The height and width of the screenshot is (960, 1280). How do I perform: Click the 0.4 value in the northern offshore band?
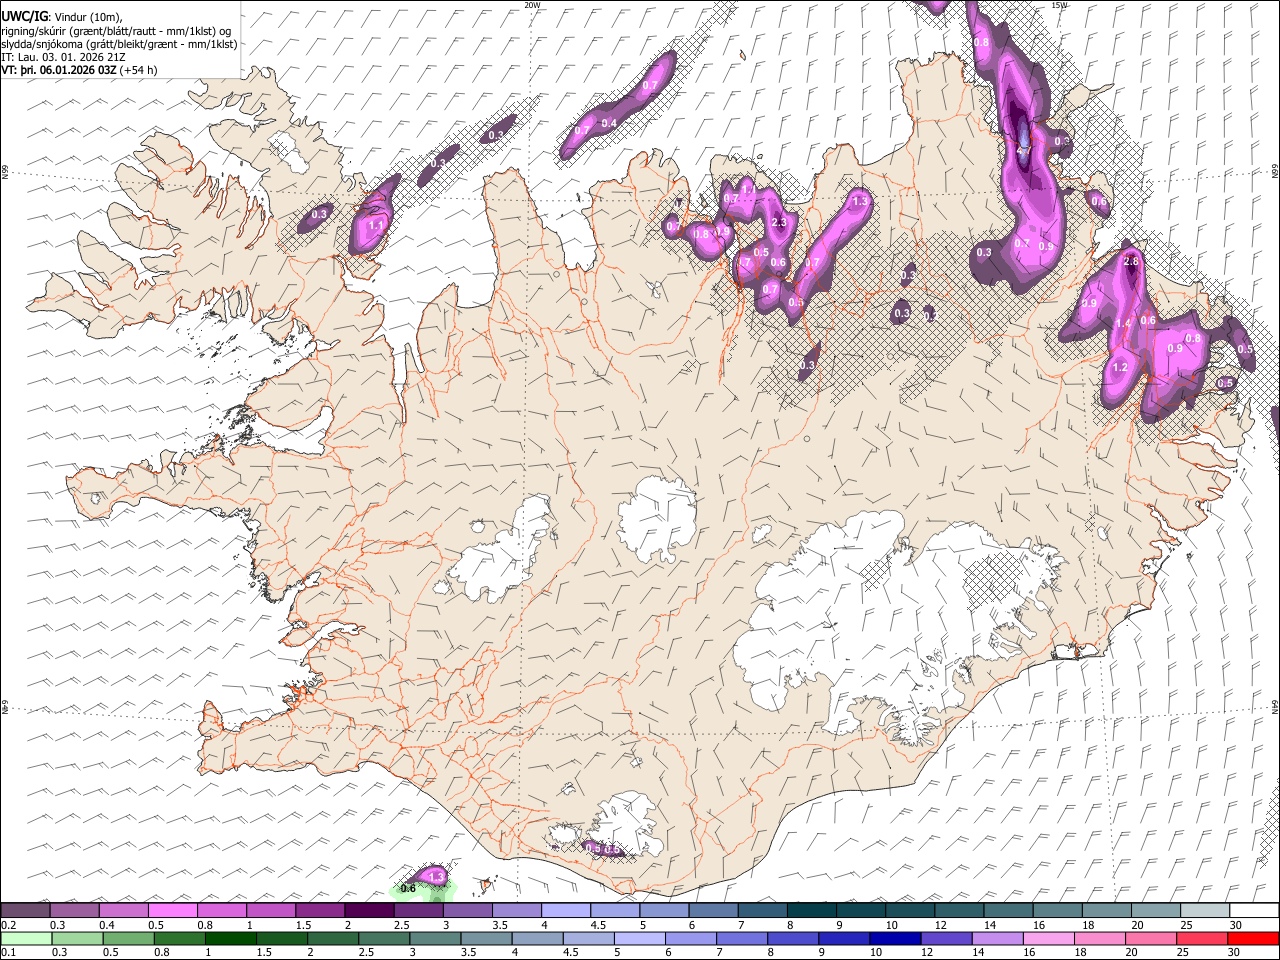pyautogui.click(x=609, y=123)
